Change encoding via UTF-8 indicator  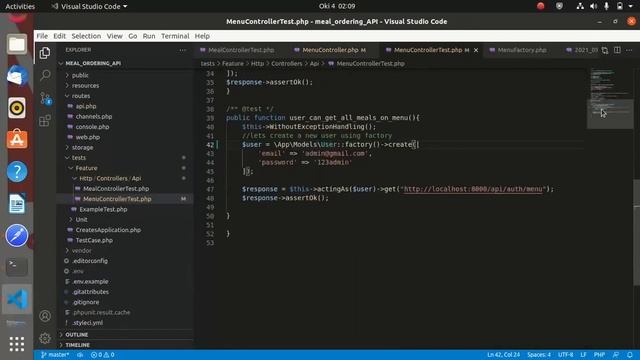pyautogui.click(x=565, y=355)
